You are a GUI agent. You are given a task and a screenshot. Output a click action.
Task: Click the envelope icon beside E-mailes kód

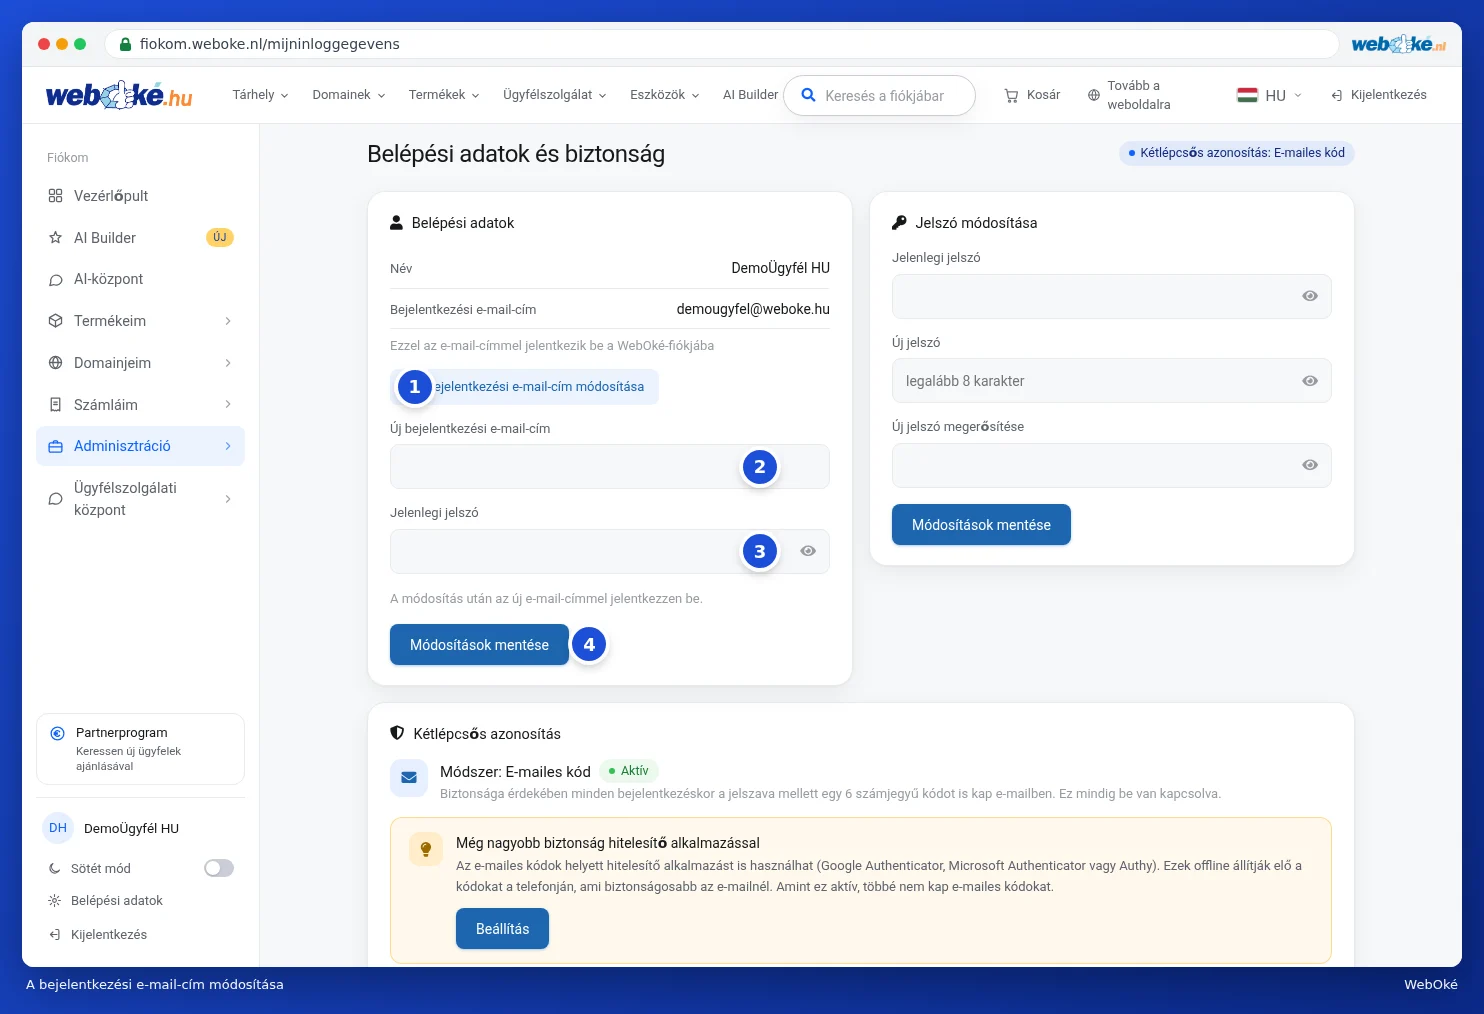click(x=409, y=778)
